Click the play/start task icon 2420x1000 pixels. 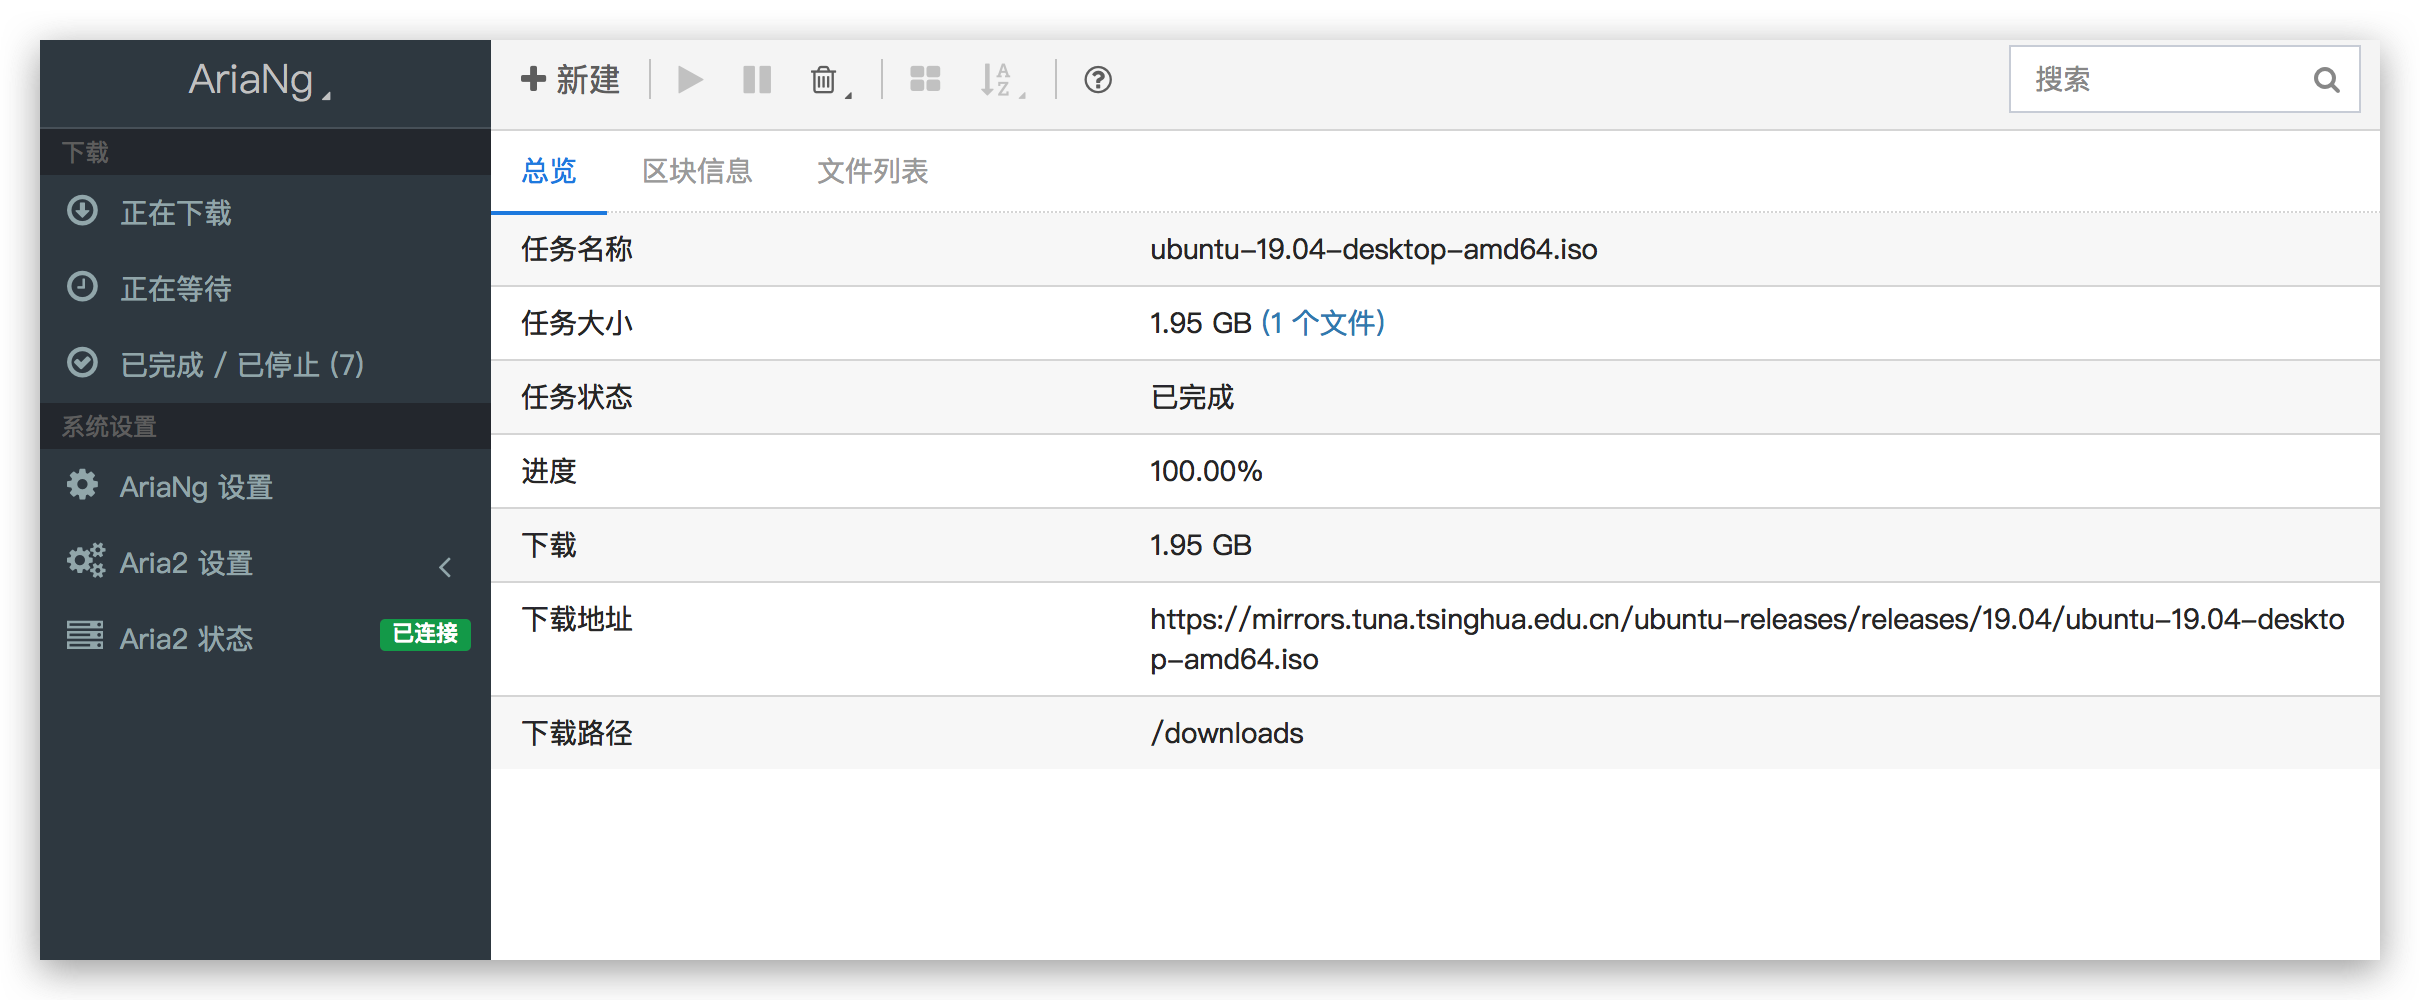(x=689, y=80)
